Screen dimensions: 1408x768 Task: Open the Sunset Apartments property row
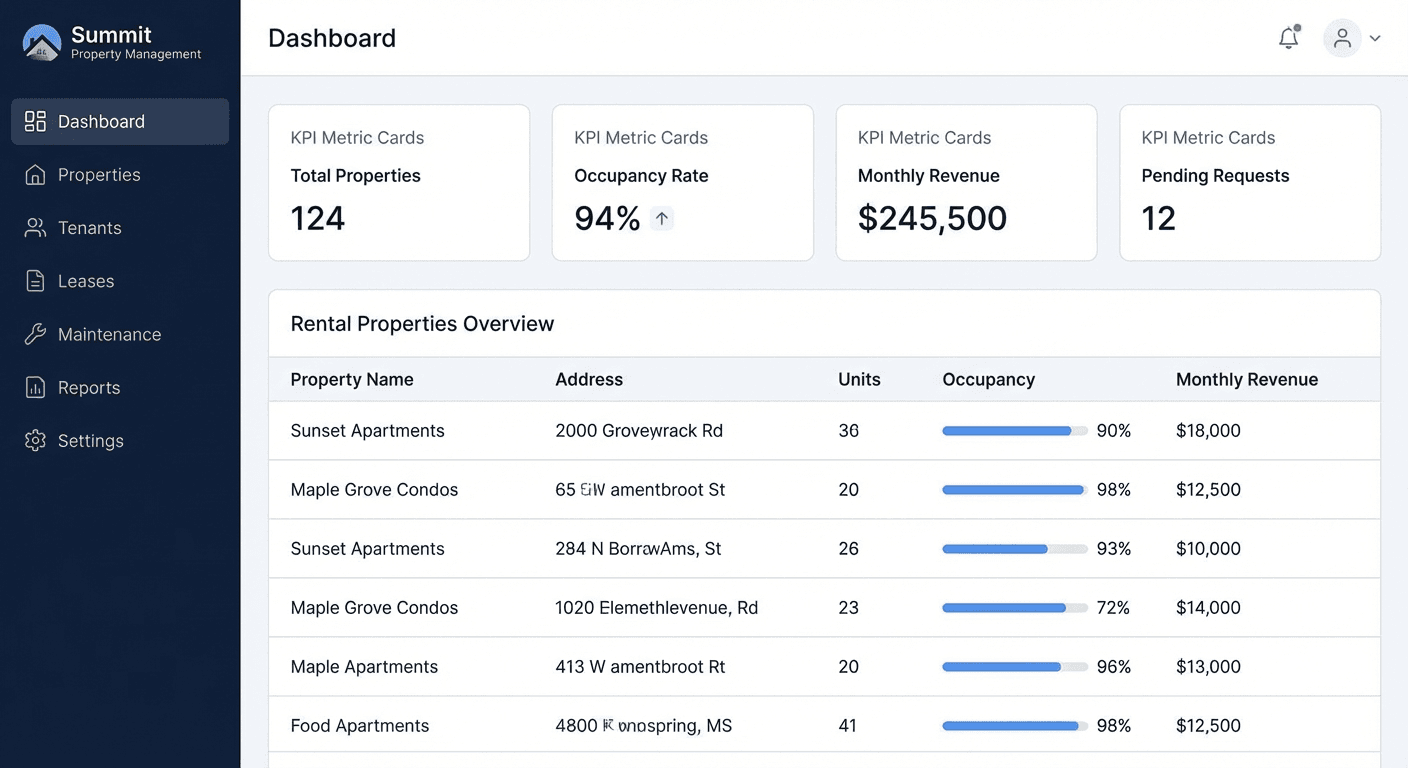(367, 430)
